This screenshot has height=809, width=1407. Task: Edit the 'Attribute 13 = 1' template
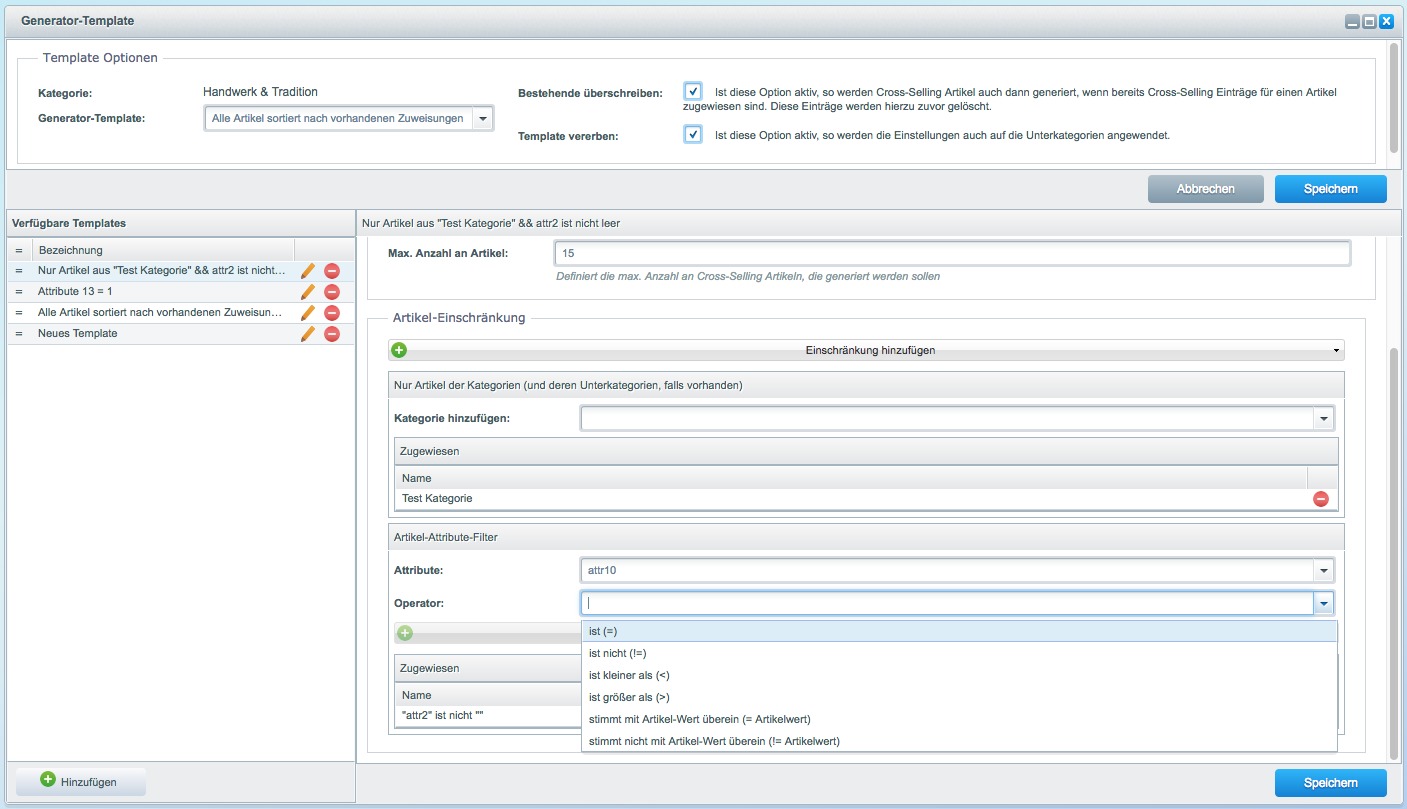(x=308, y=291)
